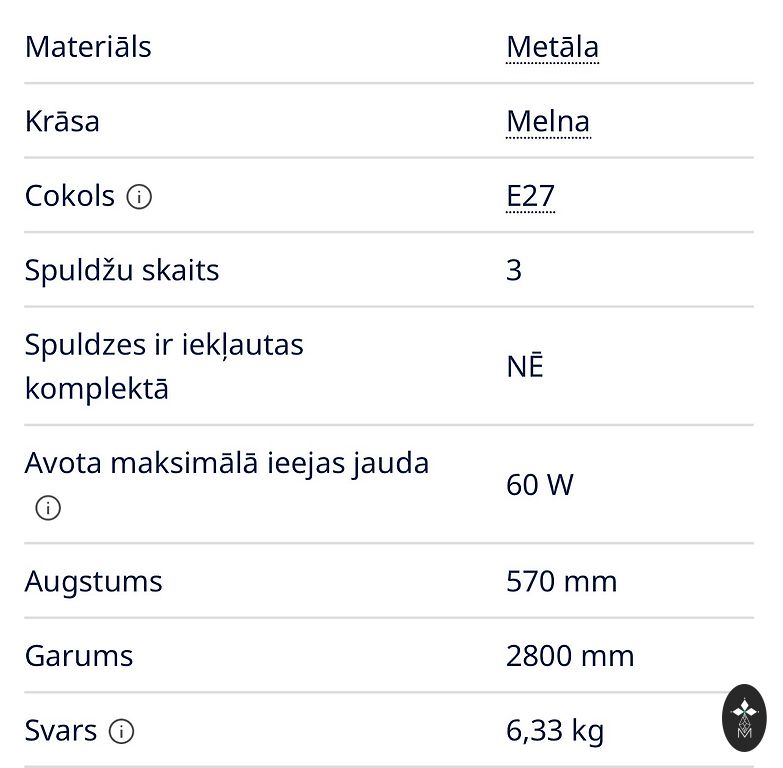Select the Cokols label text

coord(70,196)
